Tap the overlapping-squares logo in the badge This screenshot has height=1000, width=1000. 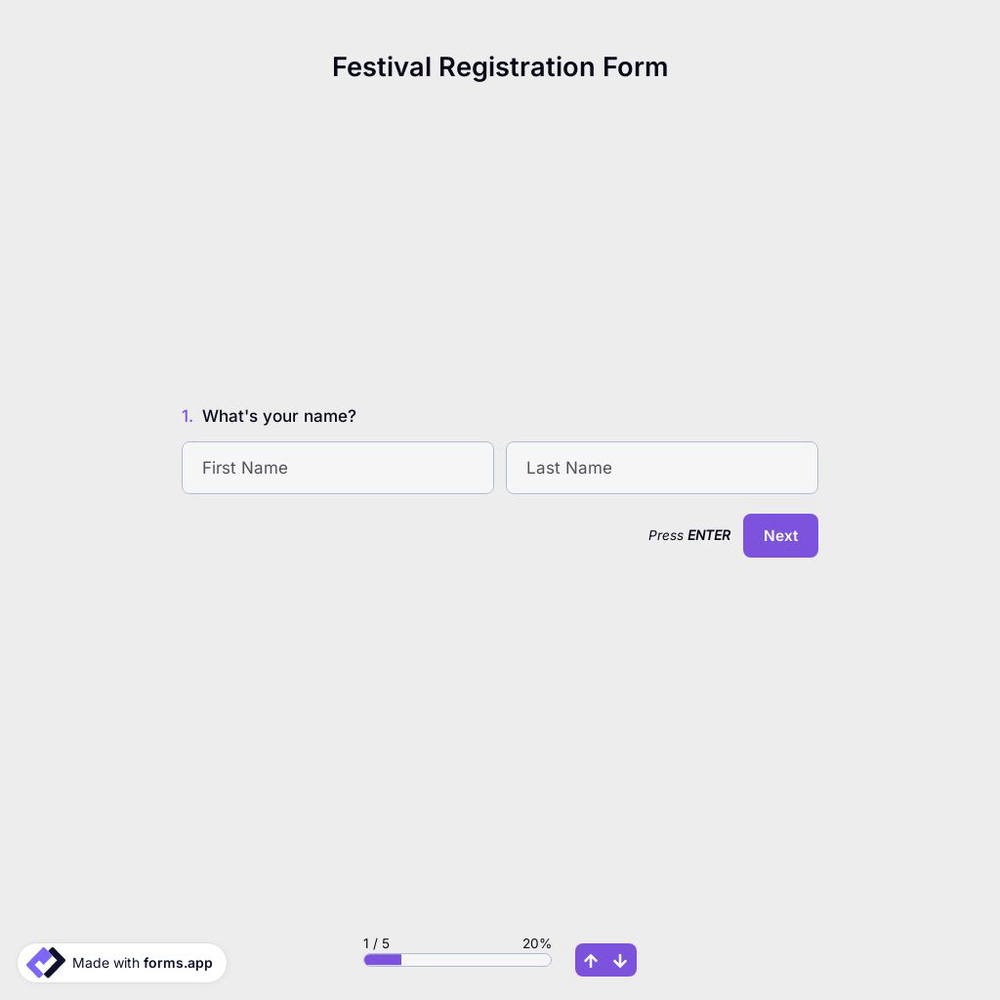[x=45, y=962]
